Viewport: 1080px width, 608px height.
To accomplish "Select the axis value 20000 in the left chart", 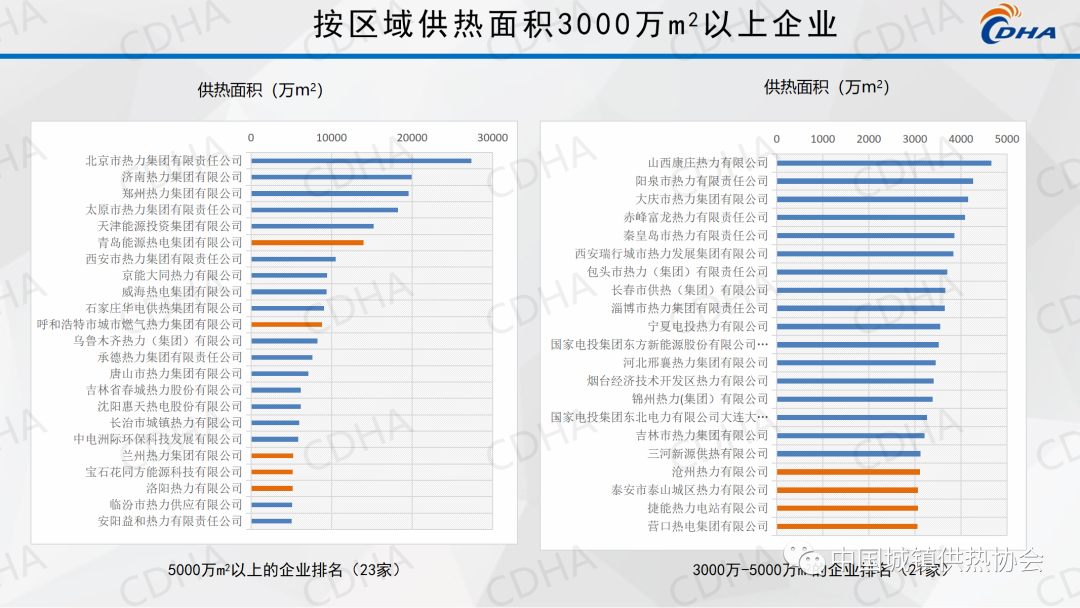I will click(x=412, y=138).
